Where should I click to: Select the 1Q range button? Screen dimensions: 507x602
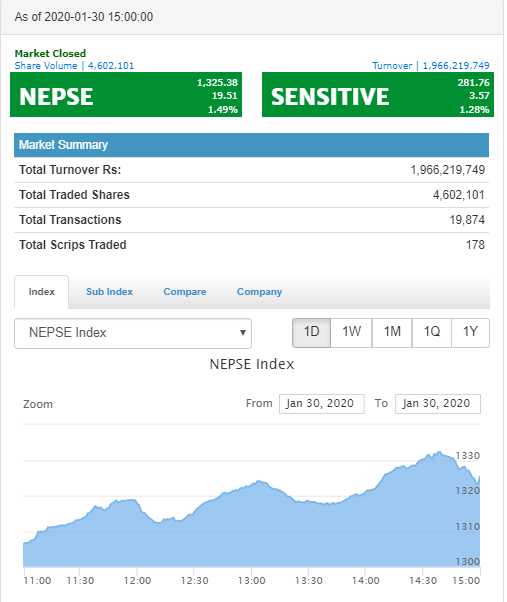pyautogui.click(x=431, y=332)
